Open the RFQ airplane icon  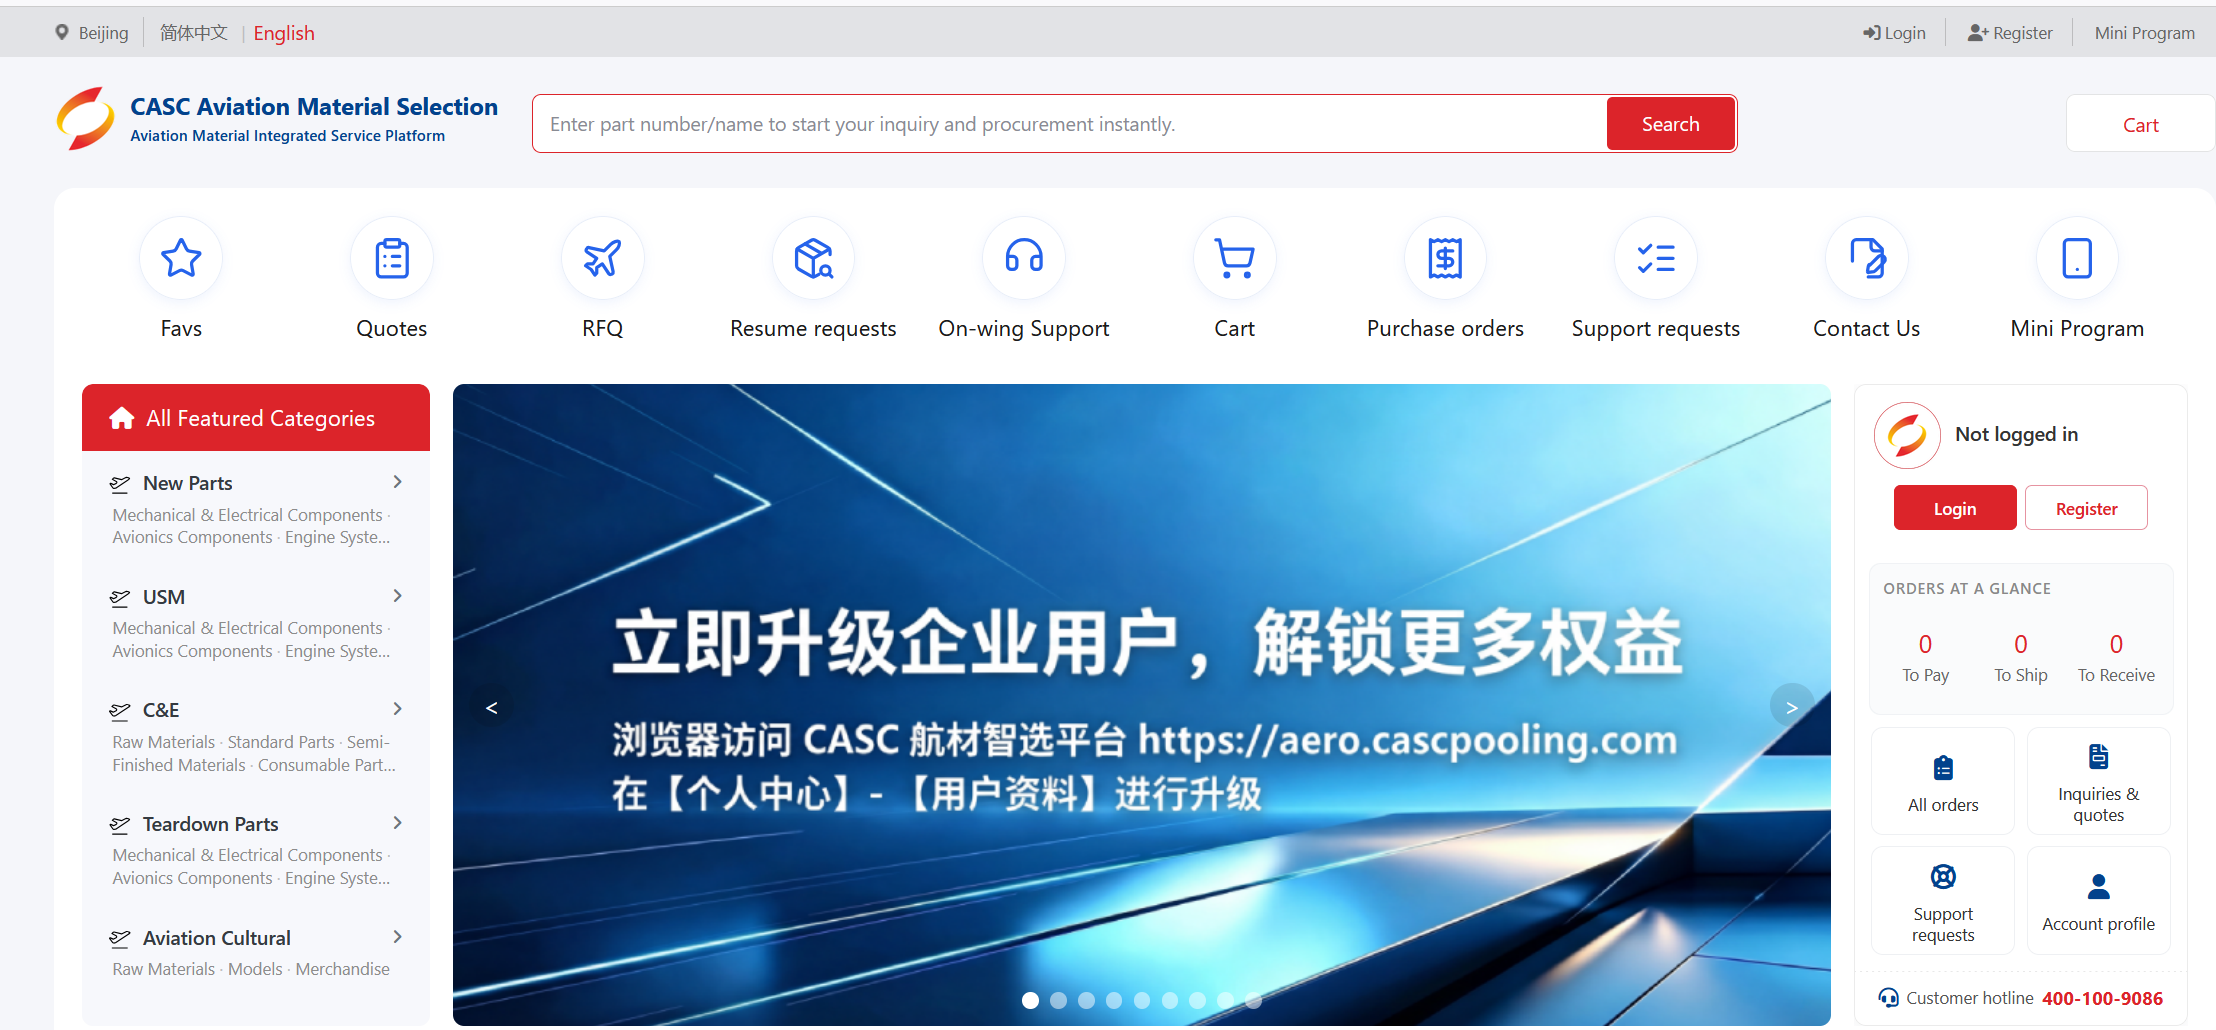pos(603,258)
